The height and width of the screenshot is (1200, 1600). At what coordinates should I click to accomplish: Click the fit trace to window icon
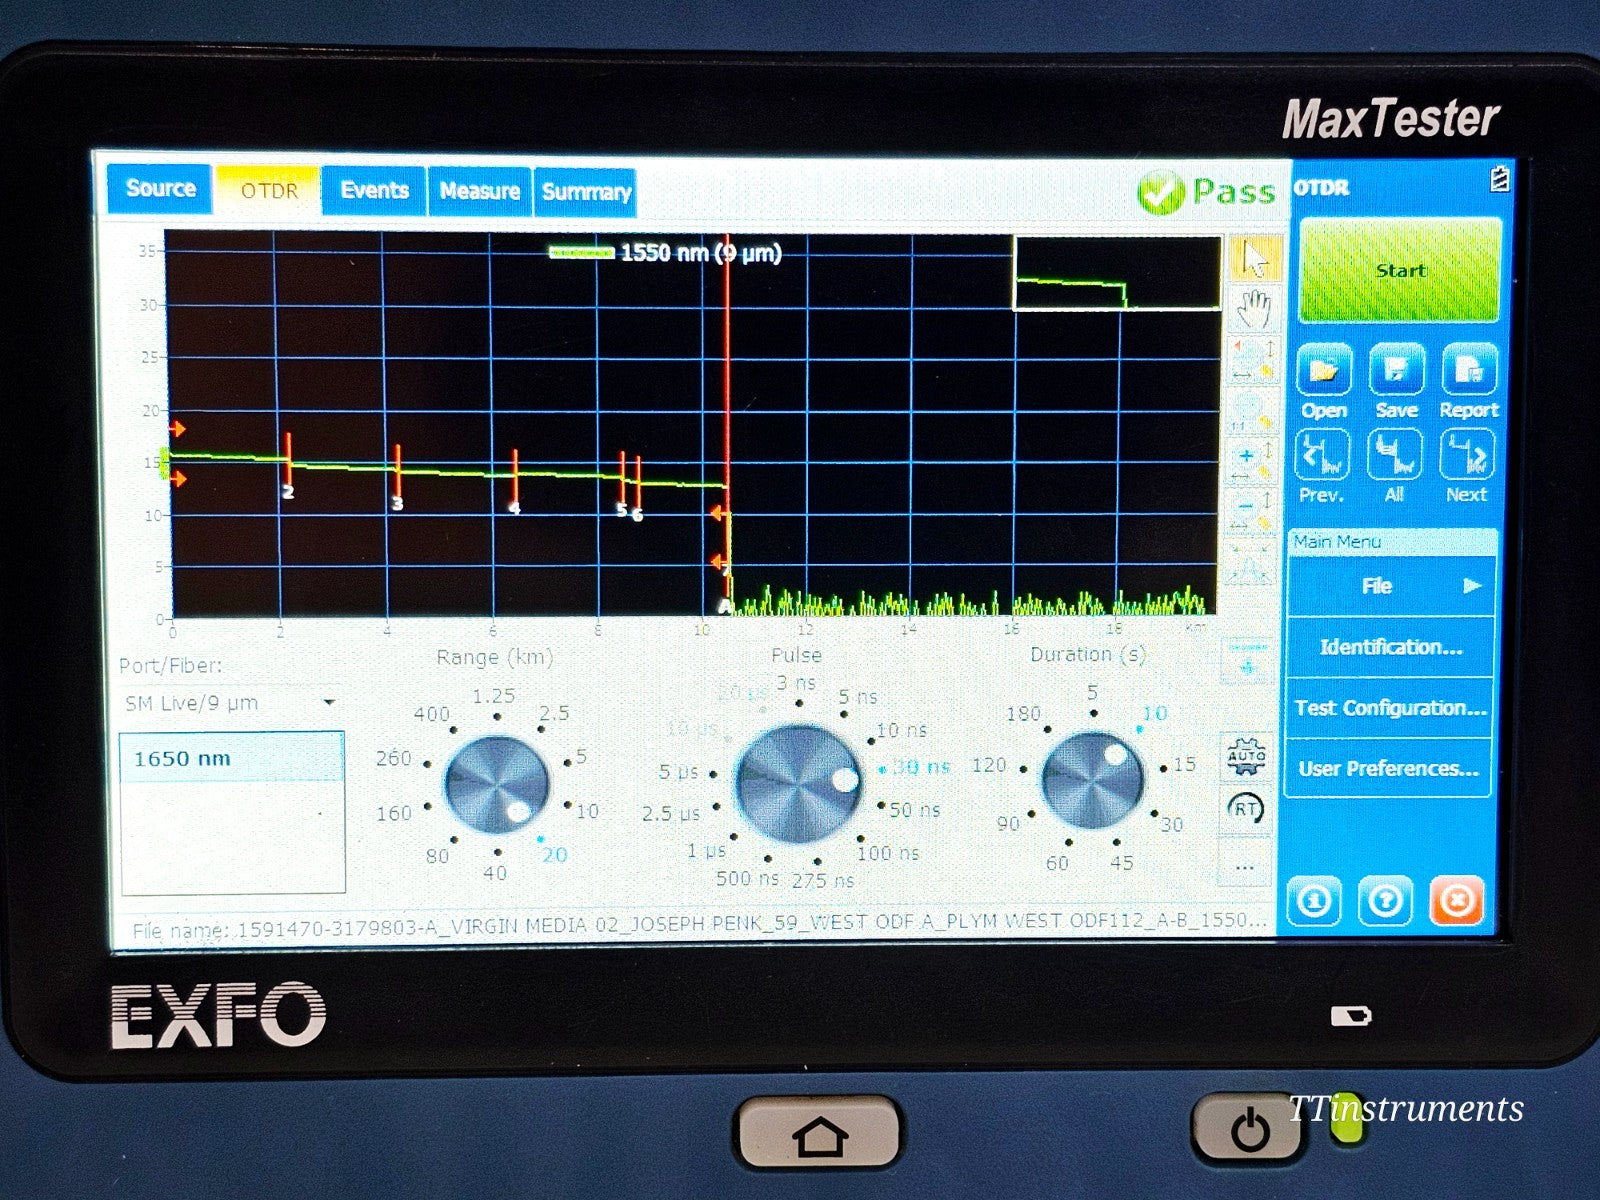pos(1252,563)
